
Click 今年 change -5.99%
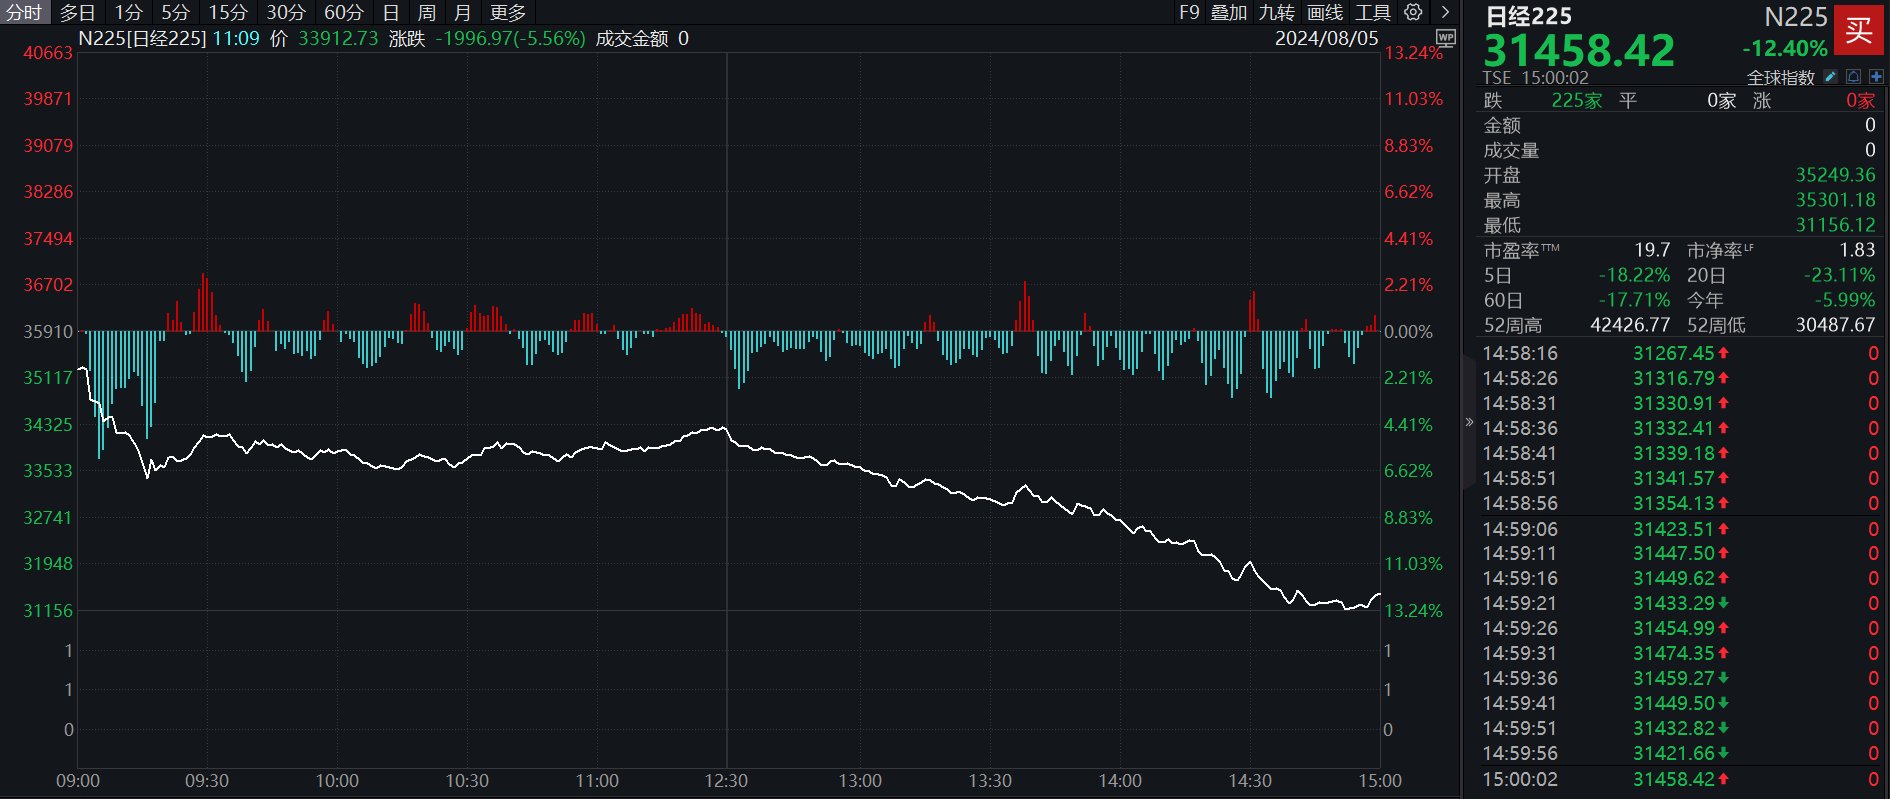pyautogui.click(x=1845, y=300)
